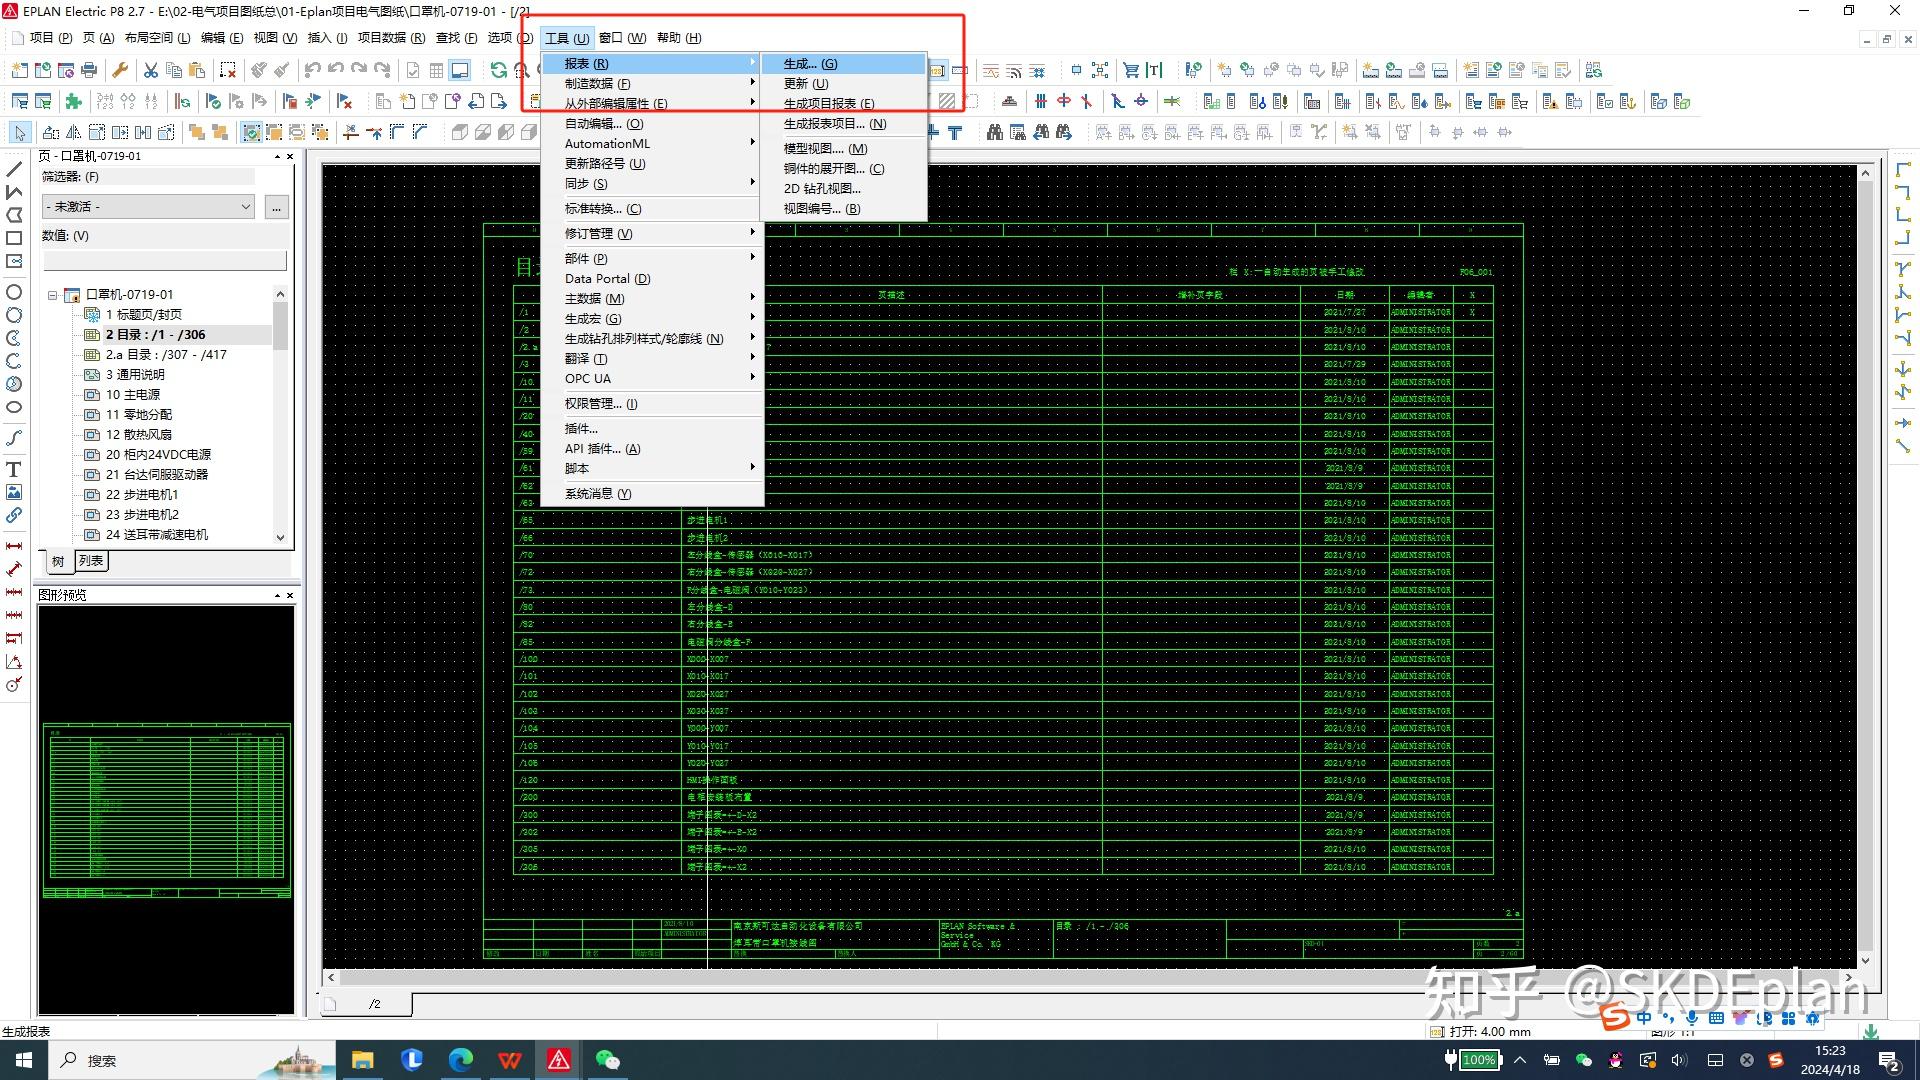This screenshot has height=1080, width=1920.
Task: Click the Print icon in toolbar
Action: click(x=89, y=70)
